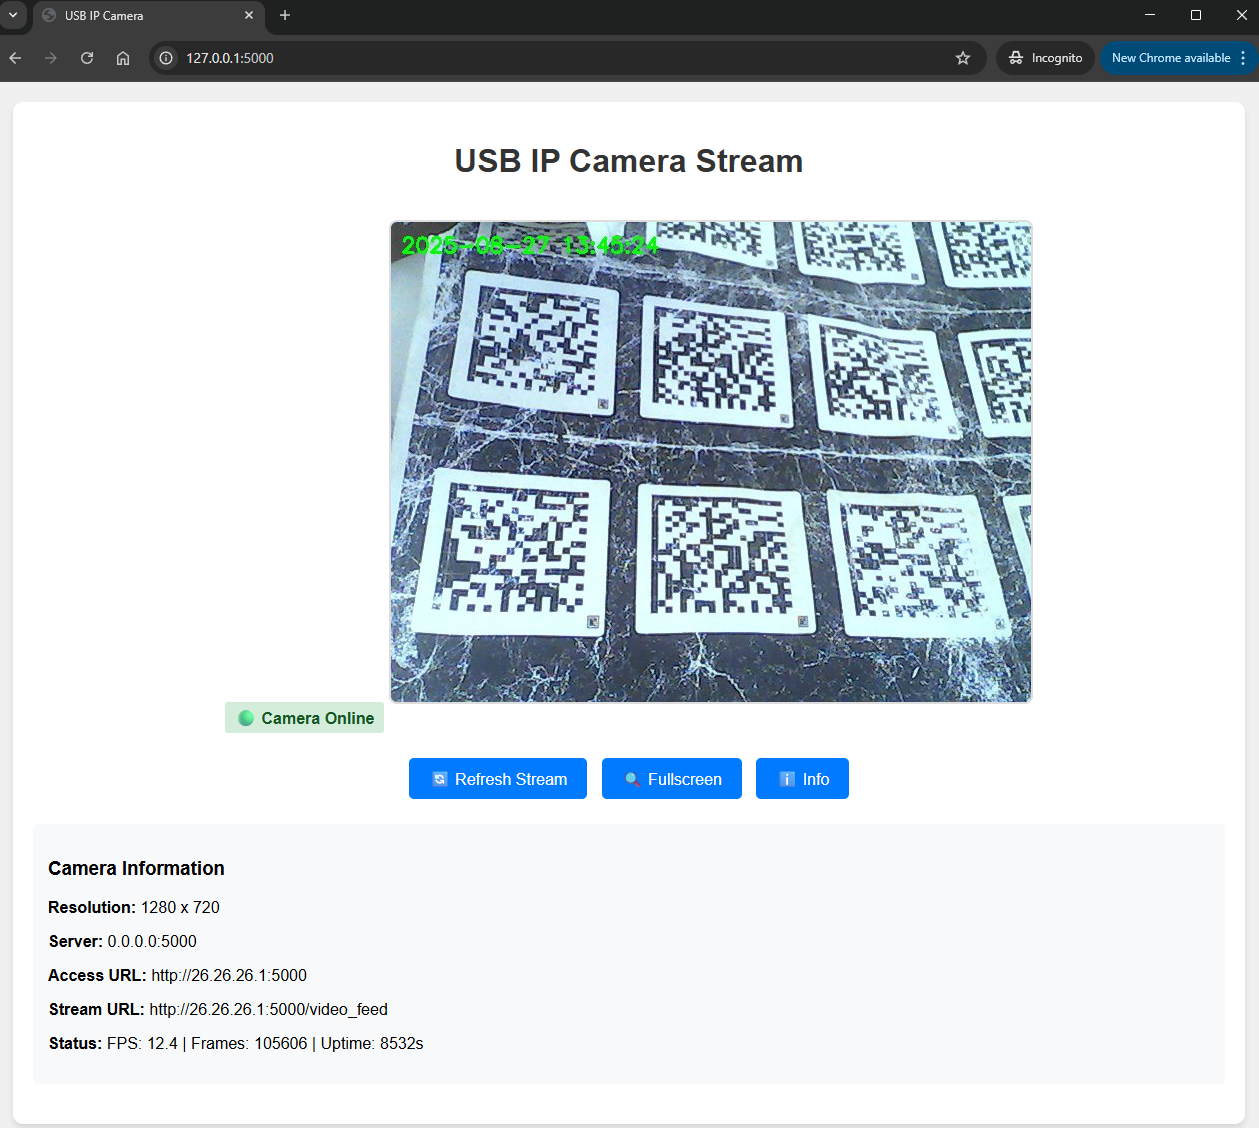Open the Incognito indicator
1259x1128 pixels.
[1045, 58]
